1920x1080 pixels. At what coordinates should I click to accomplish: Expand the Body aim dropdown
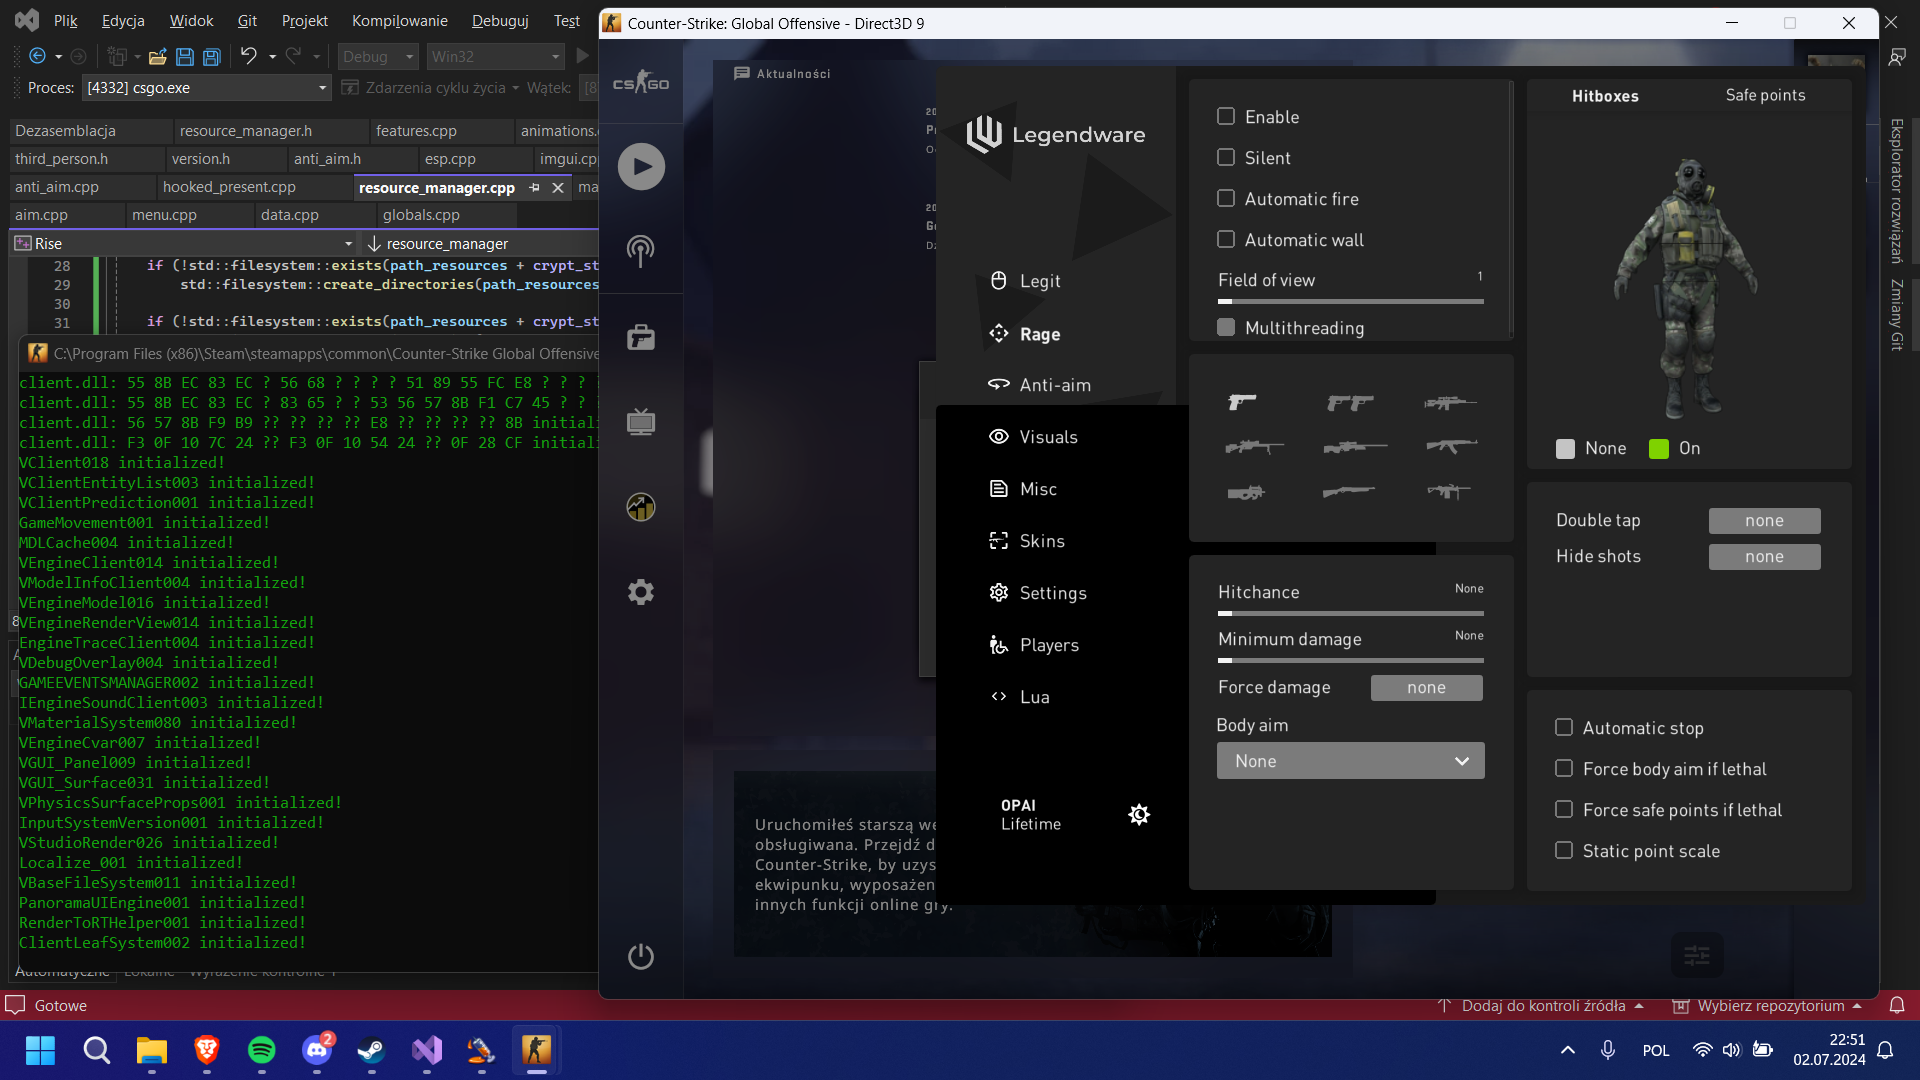[1350, 761]
